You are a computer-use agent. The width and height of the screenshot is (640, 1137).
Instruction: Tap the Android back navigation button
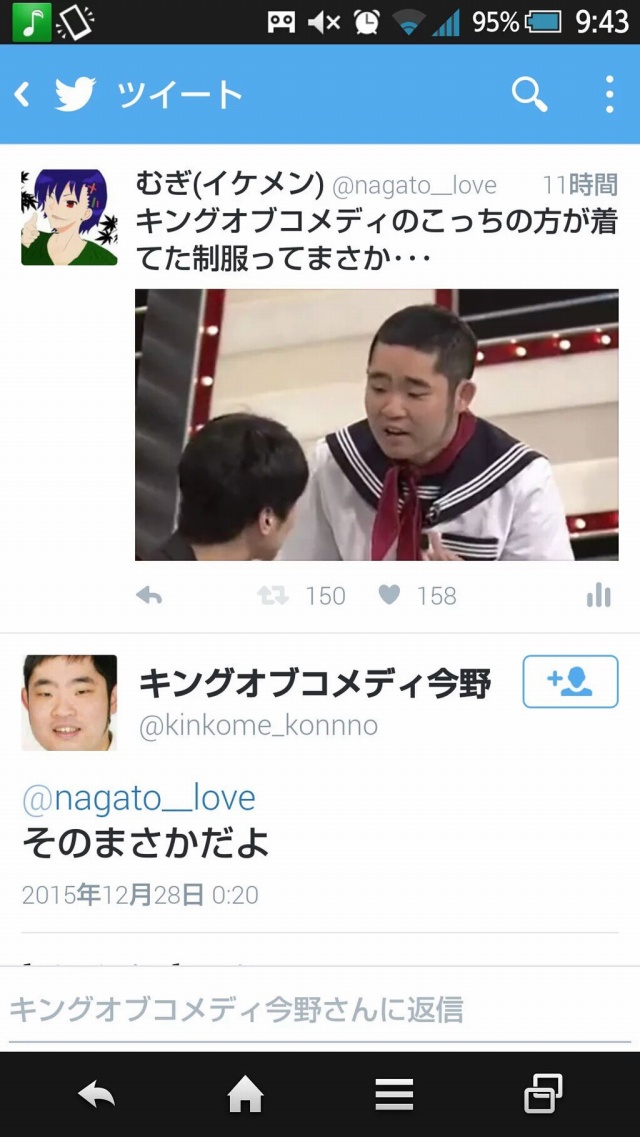tap(96, 1093)
